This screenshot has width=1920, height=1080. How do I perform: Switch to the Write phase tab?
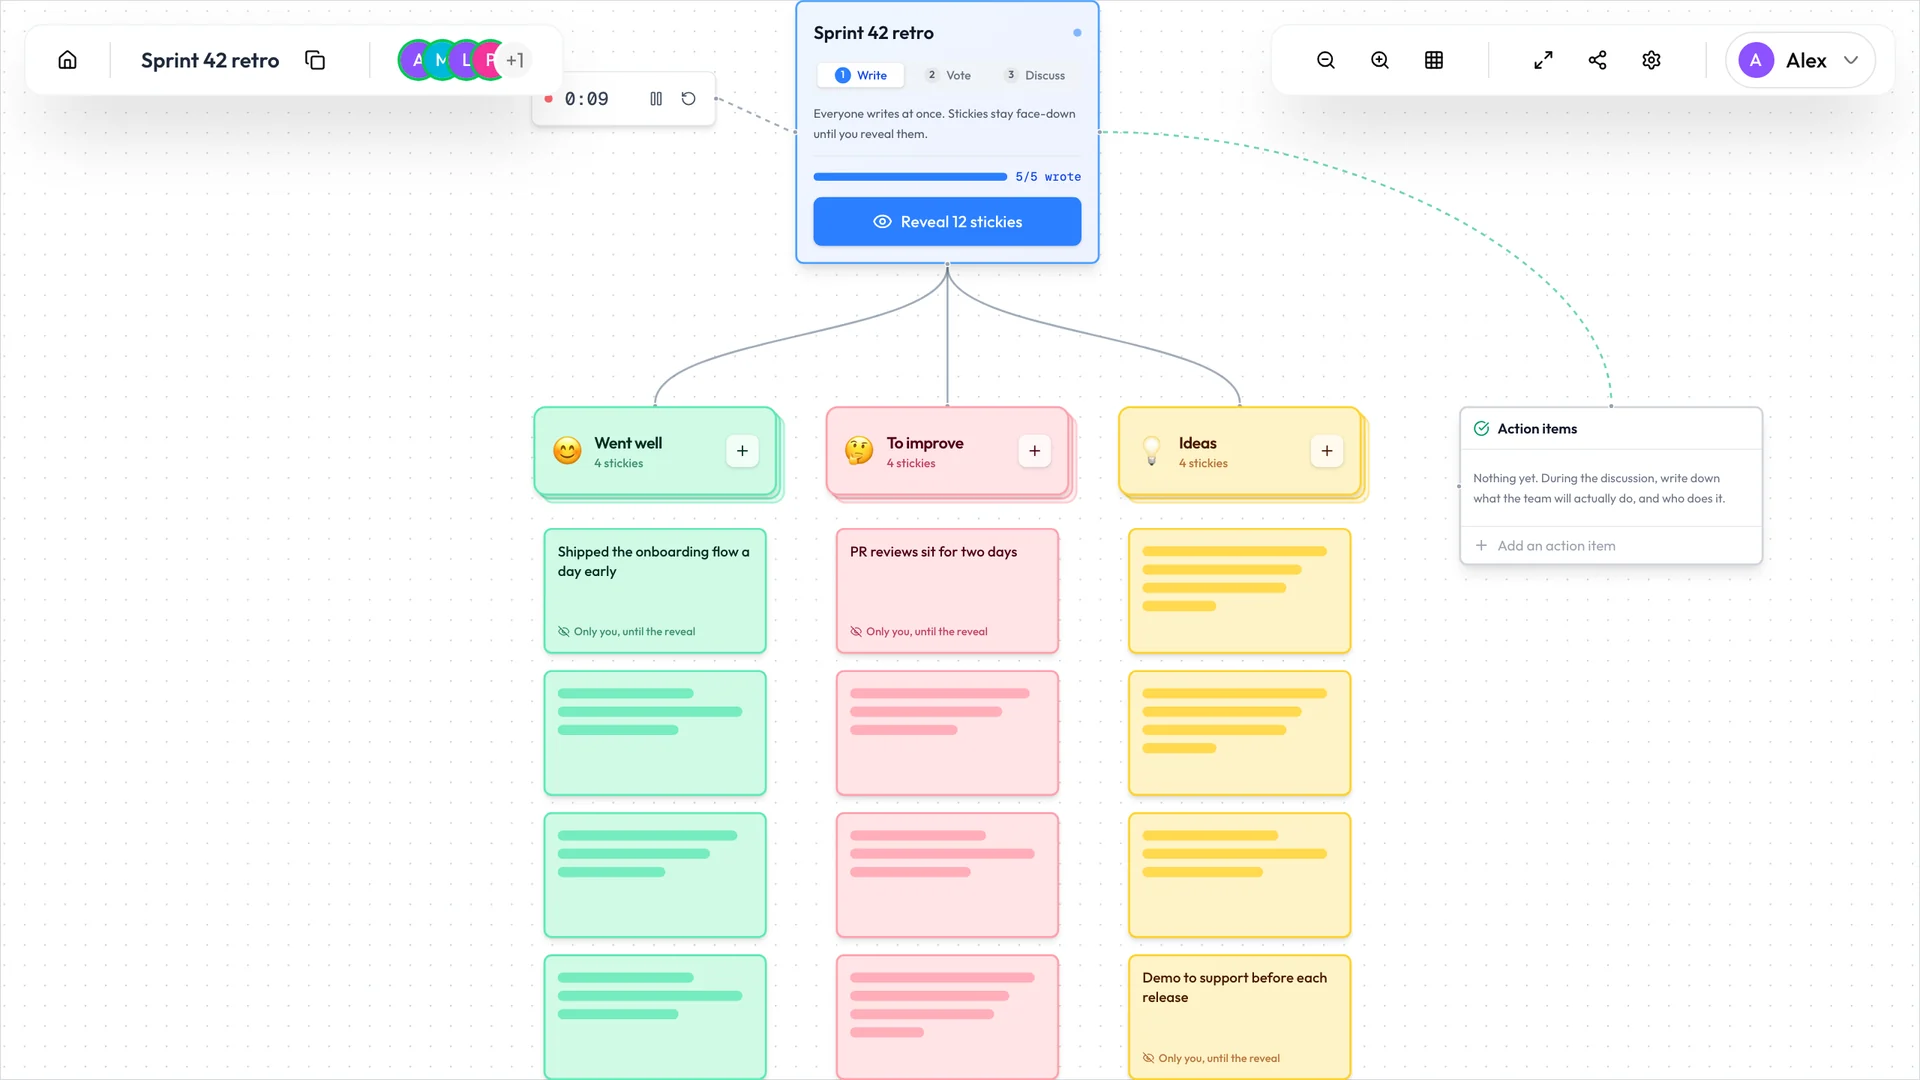coord(861,75)
